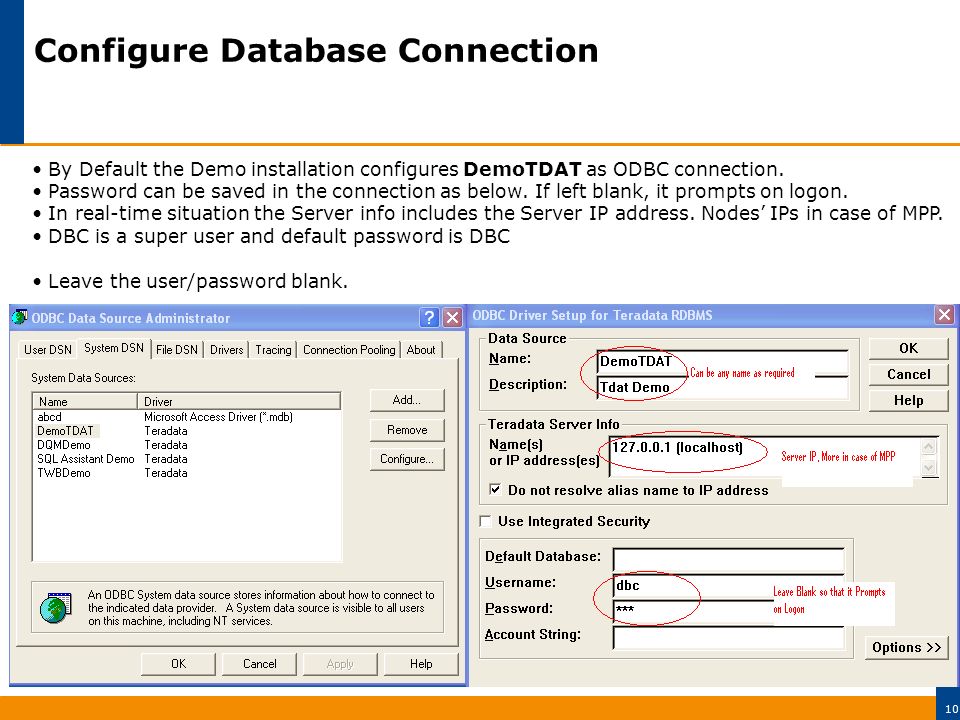Select the DQMDemo data source
The height and width of the screenshot is (720, 960).
pyautogui.click(x=187, y=445)
